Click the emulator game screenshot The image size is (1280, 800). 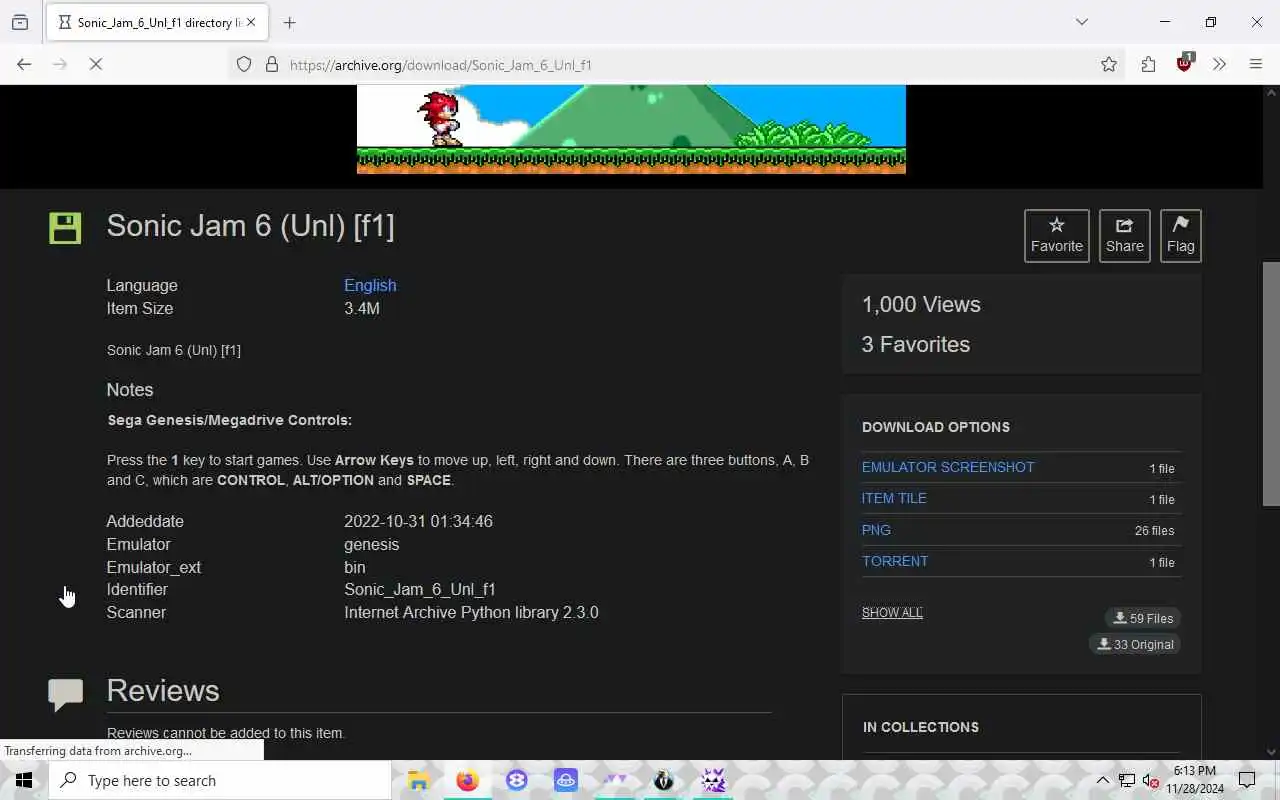(631, 129)
